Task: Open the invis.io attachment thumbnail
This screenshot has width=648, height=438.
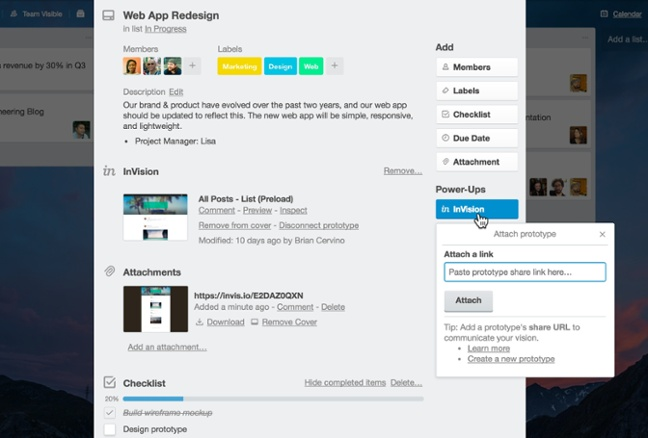Action: (155, 309)
